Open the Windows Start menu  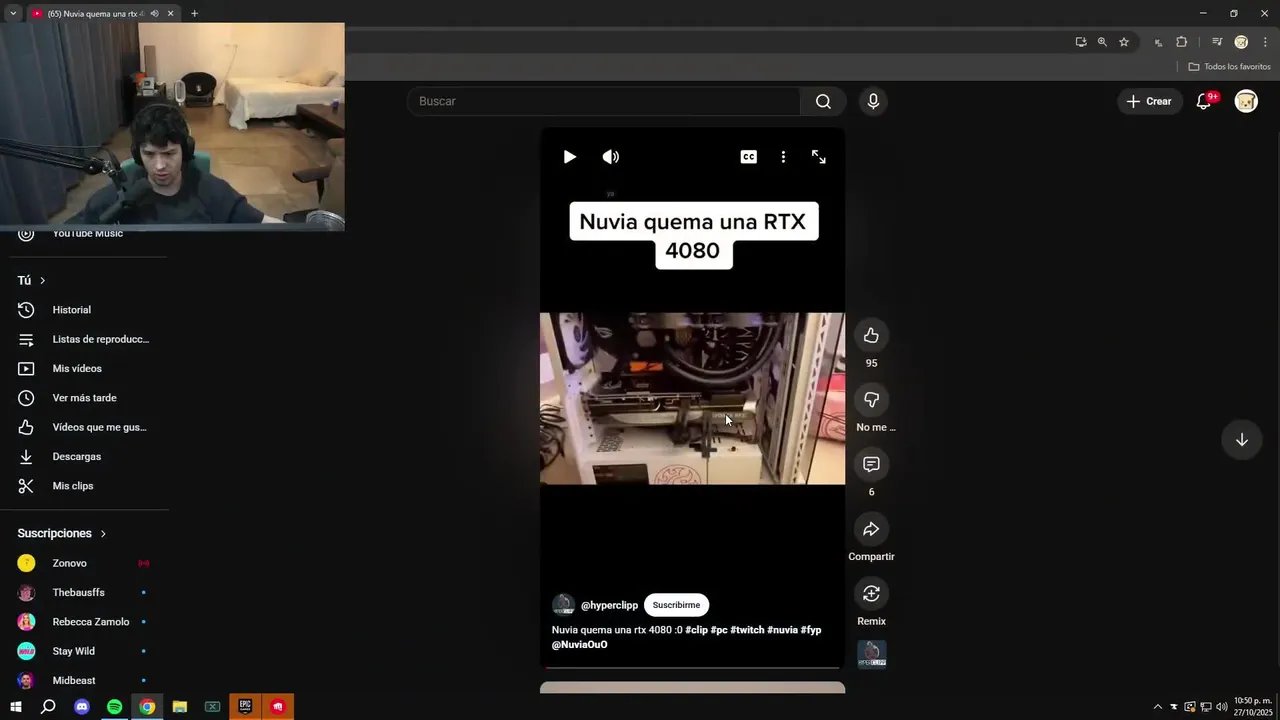16,707
